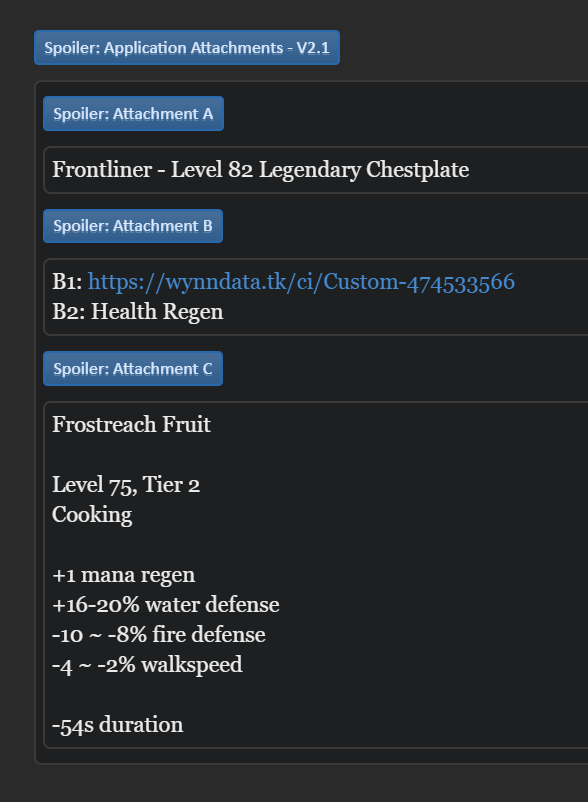This screenshot has width=588, height=802.
Task: Click the Spoiler: Application Attachments V2.1 button
Action: point(186,47)
